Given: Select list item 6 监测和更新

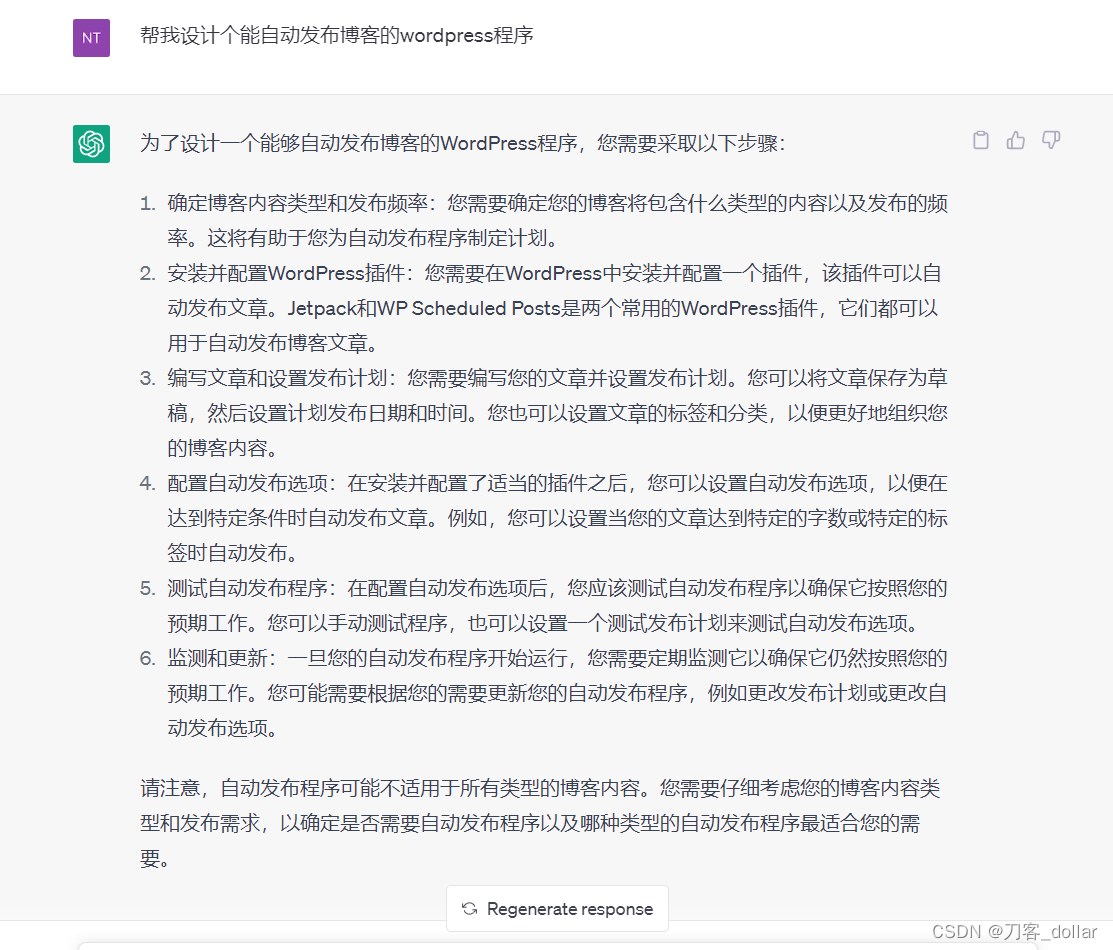Looking at the screenshot, I should (x=544, y=693).
